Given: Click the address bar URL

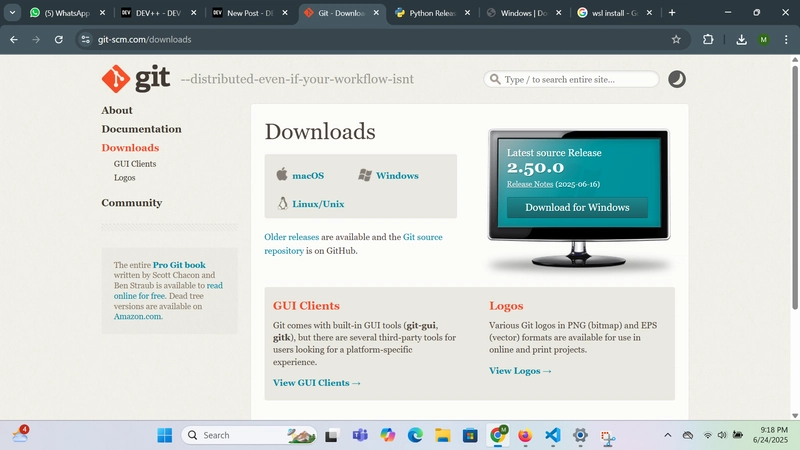Looking at the screenshot, I should coord(144,39).
